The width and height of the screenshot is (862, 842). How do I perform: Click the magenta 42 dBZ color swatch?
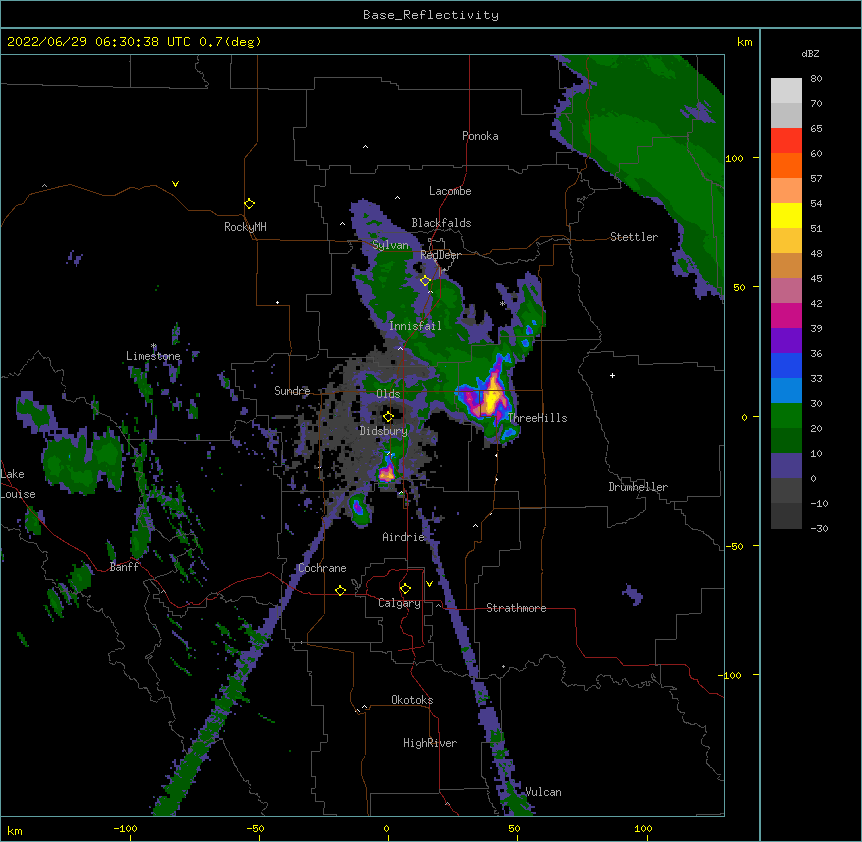[x=786, y=315]
